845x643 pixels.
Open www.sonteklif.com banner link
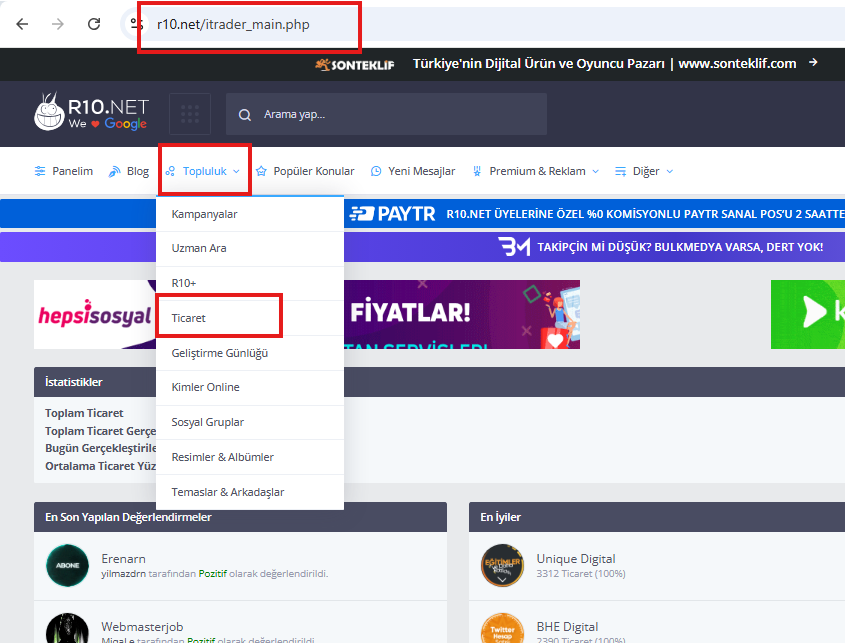coord(737,64)
